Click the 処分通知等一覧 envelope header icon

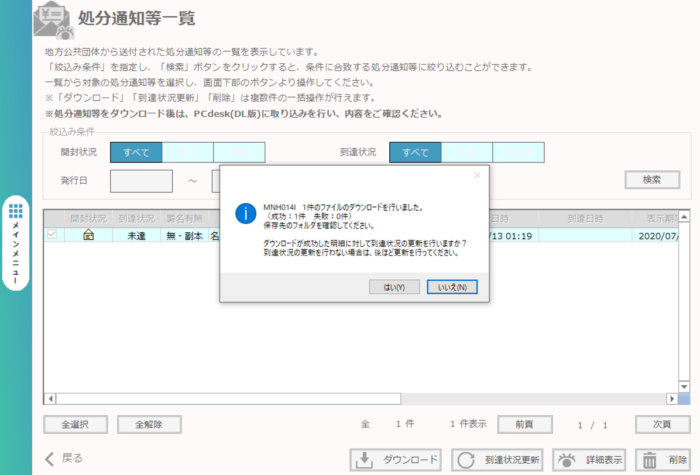(x=54, y=21)
